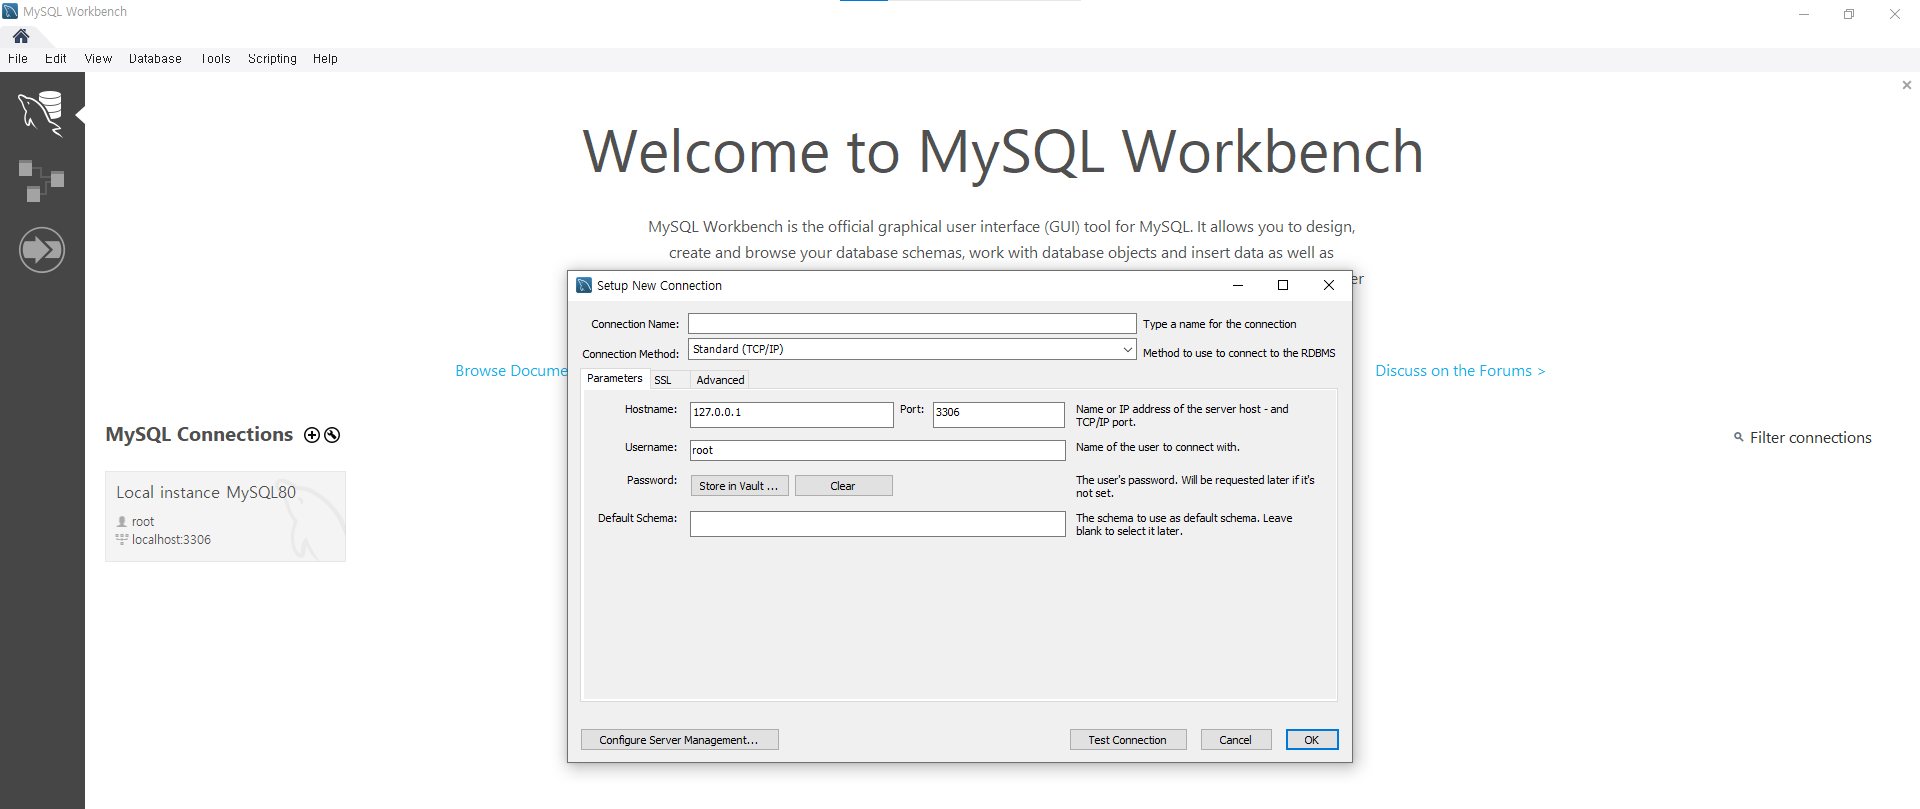This screenshot has width=1920, height=809.
Task: Click the Store in Vault button
Action: tap(739, 486)
